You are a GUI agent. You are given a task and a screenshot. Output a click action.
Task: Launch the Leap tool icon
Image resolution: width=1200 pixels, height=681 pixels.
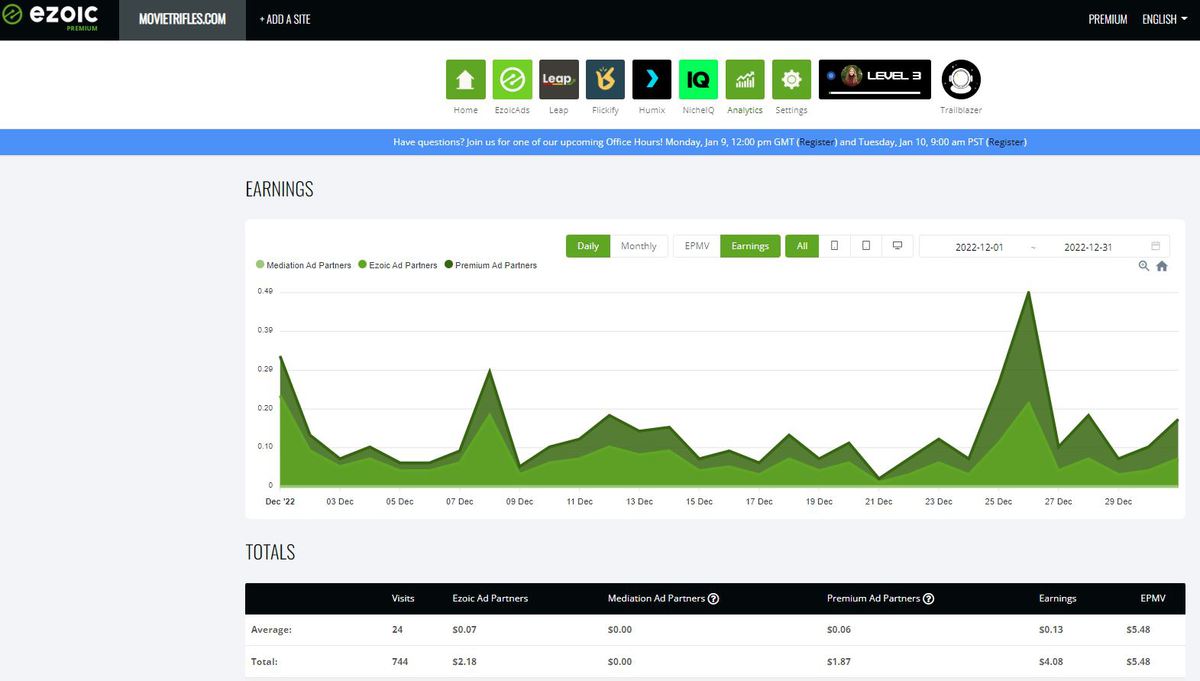(558, 79)
